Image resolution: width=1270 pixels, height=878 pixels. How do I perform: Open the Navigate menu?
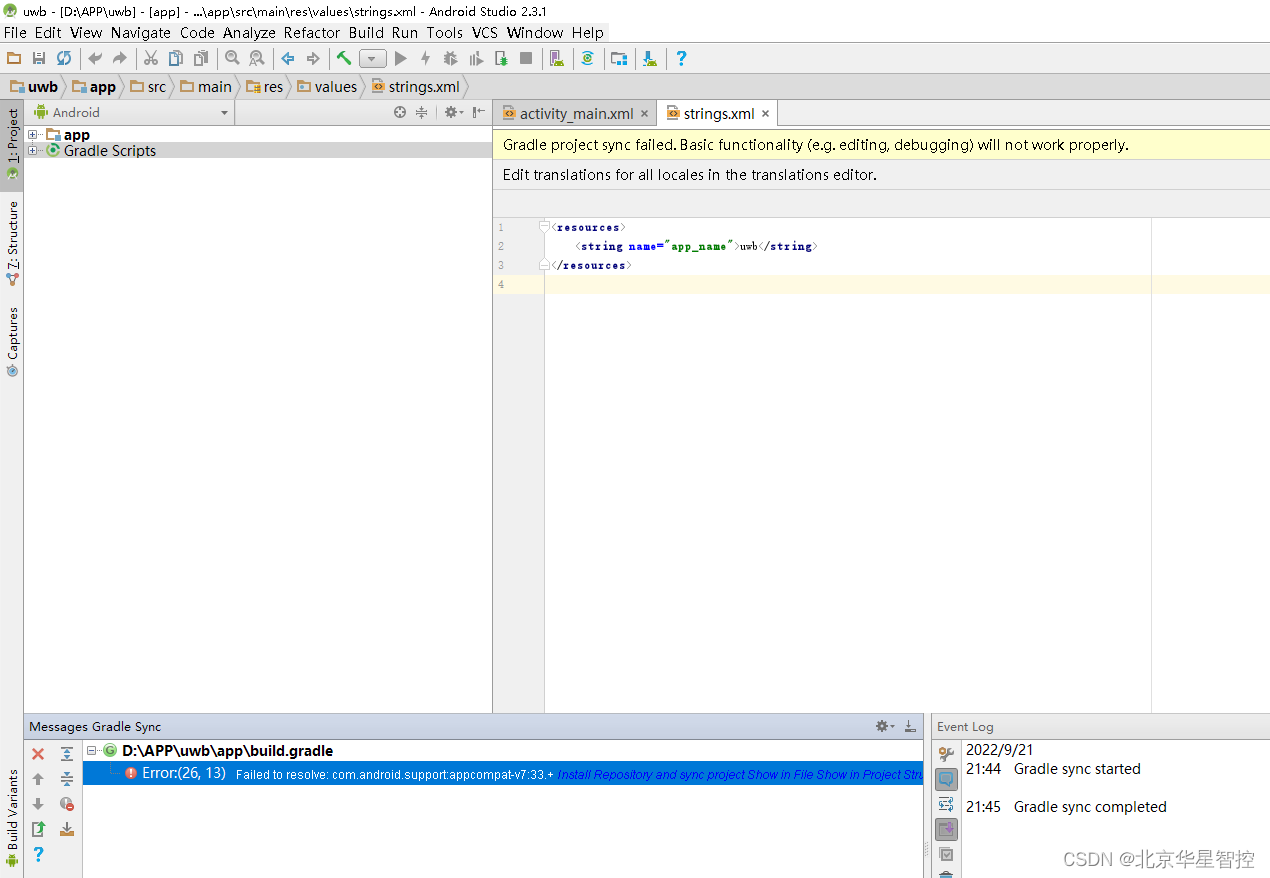point(141,32)
